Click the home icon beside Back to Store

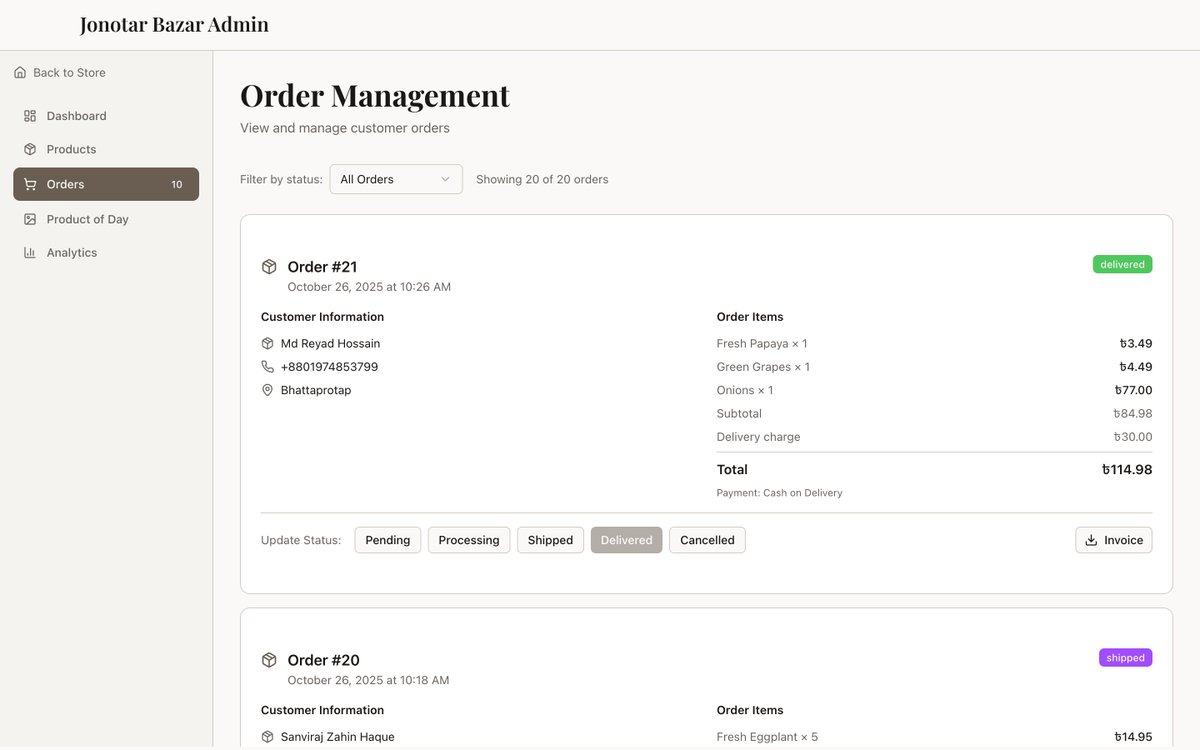pyautogui.click(x=20, y=73)
